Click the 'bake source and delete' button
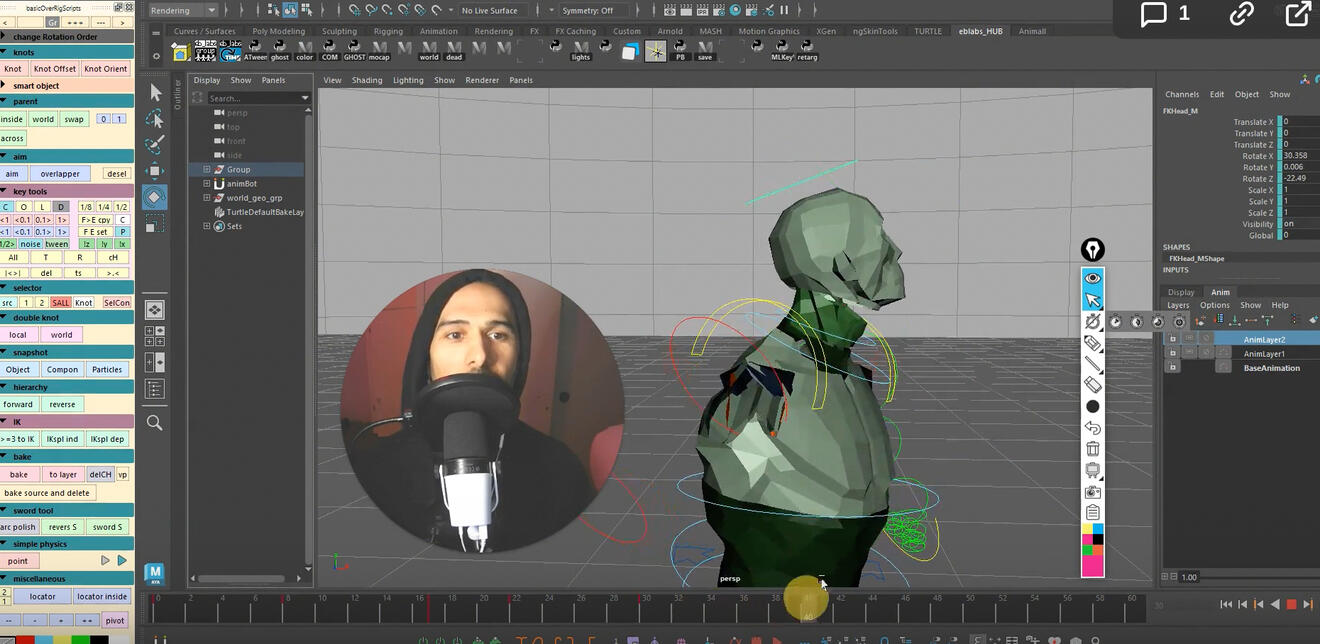Screen dimensions: 1320x644 pyautogui.click(x=47, y=493)
